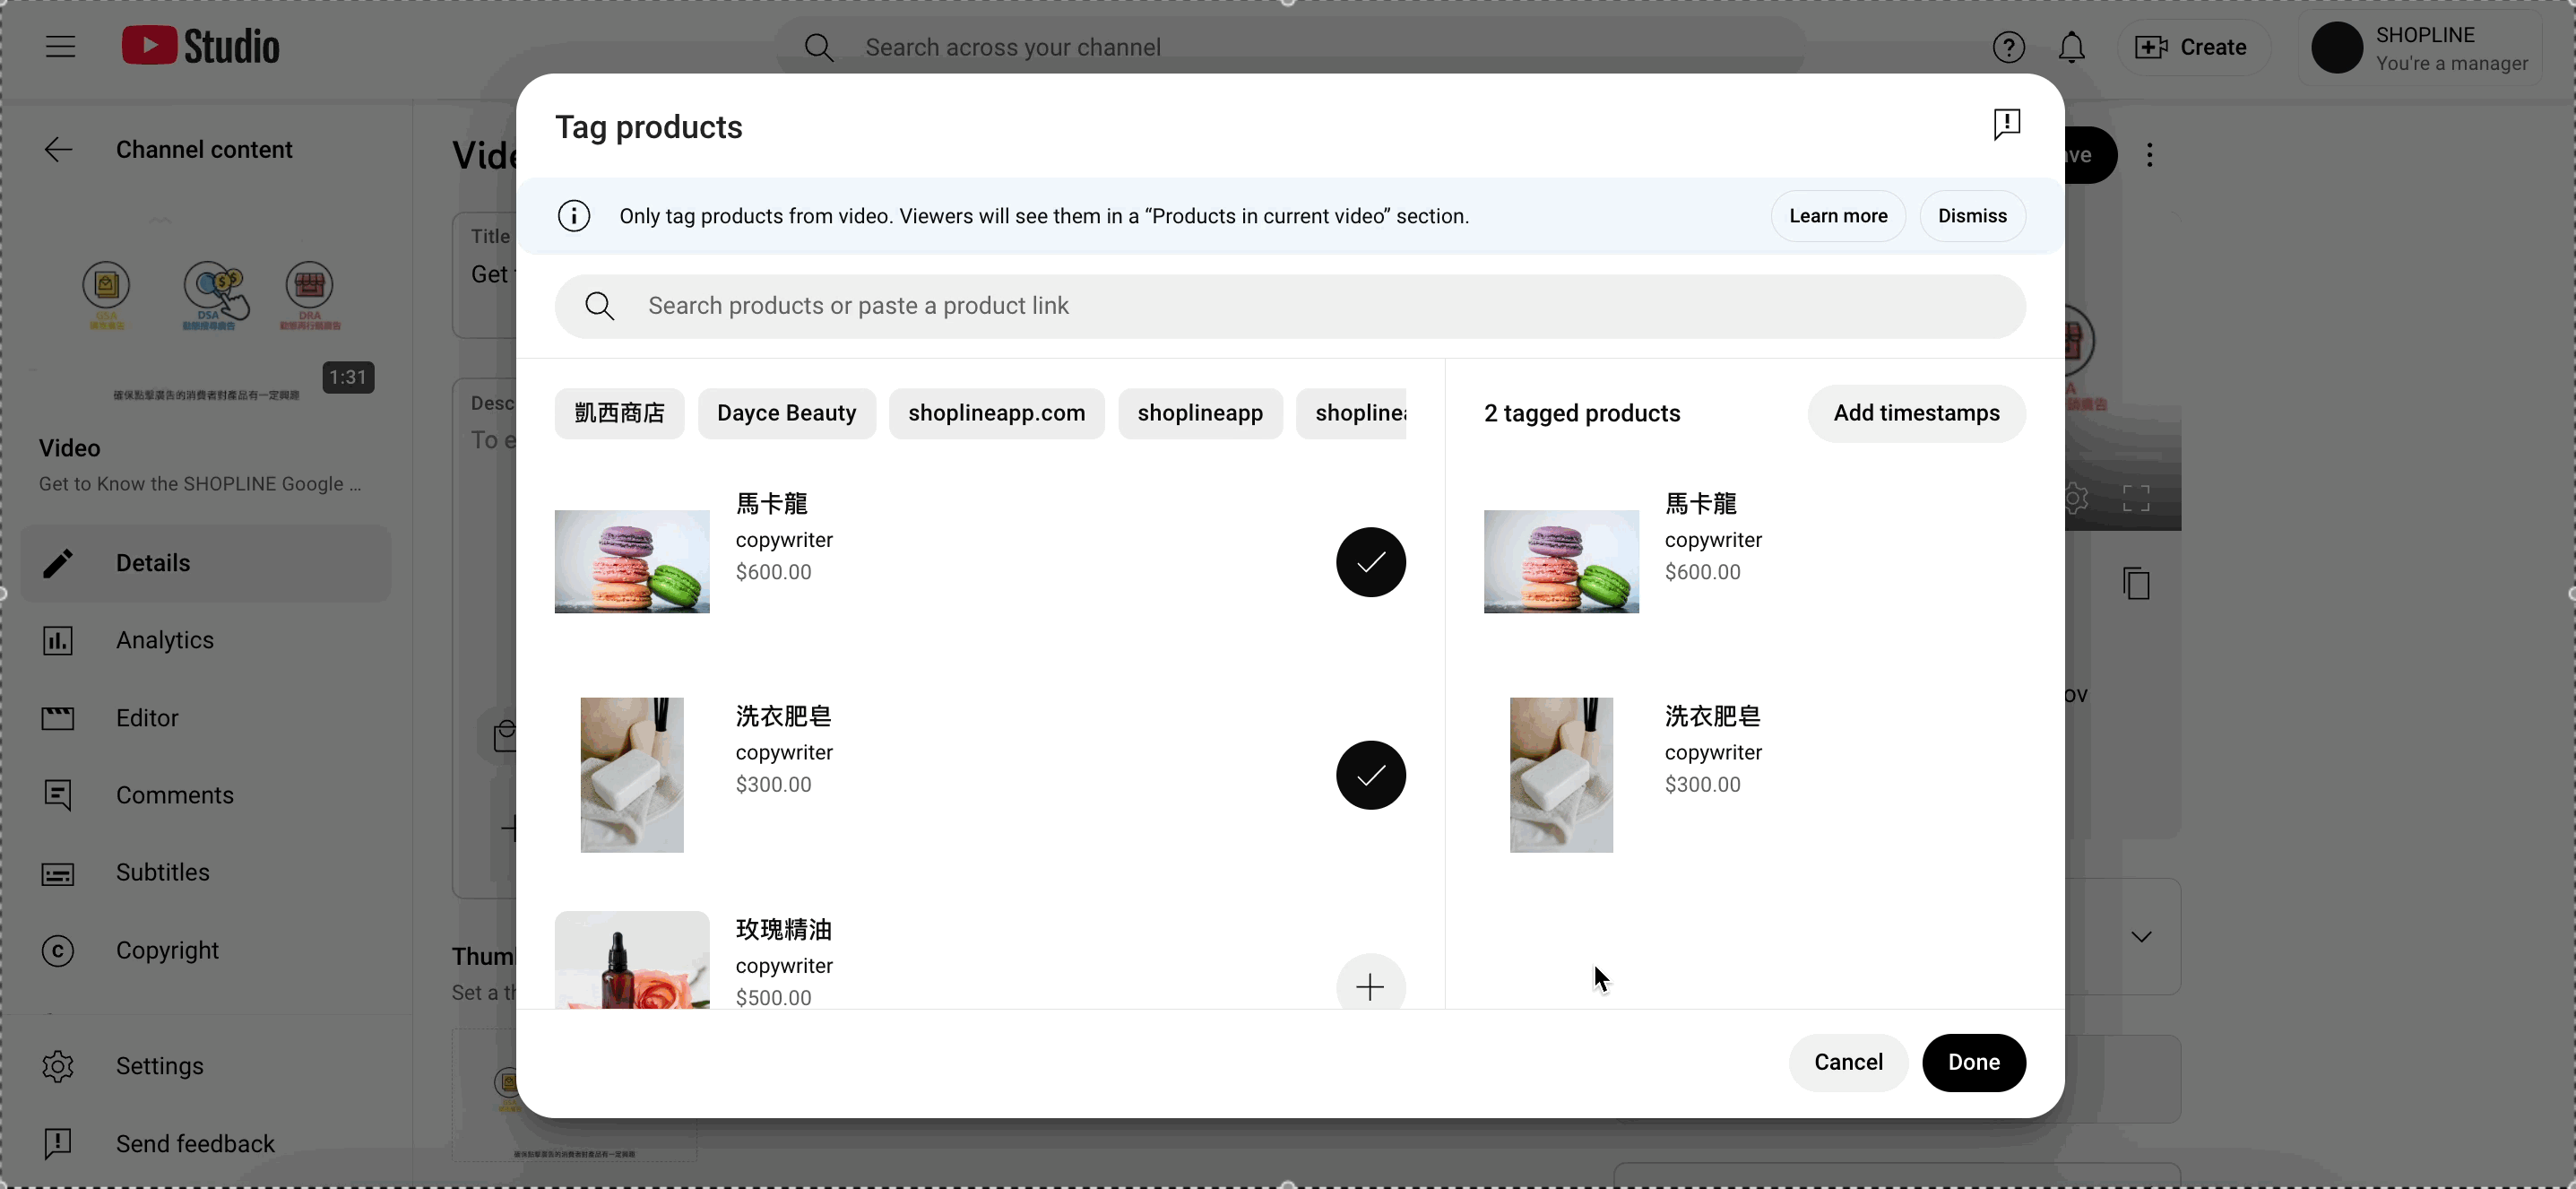Click the Create button in header

(x=2192, y=47)
